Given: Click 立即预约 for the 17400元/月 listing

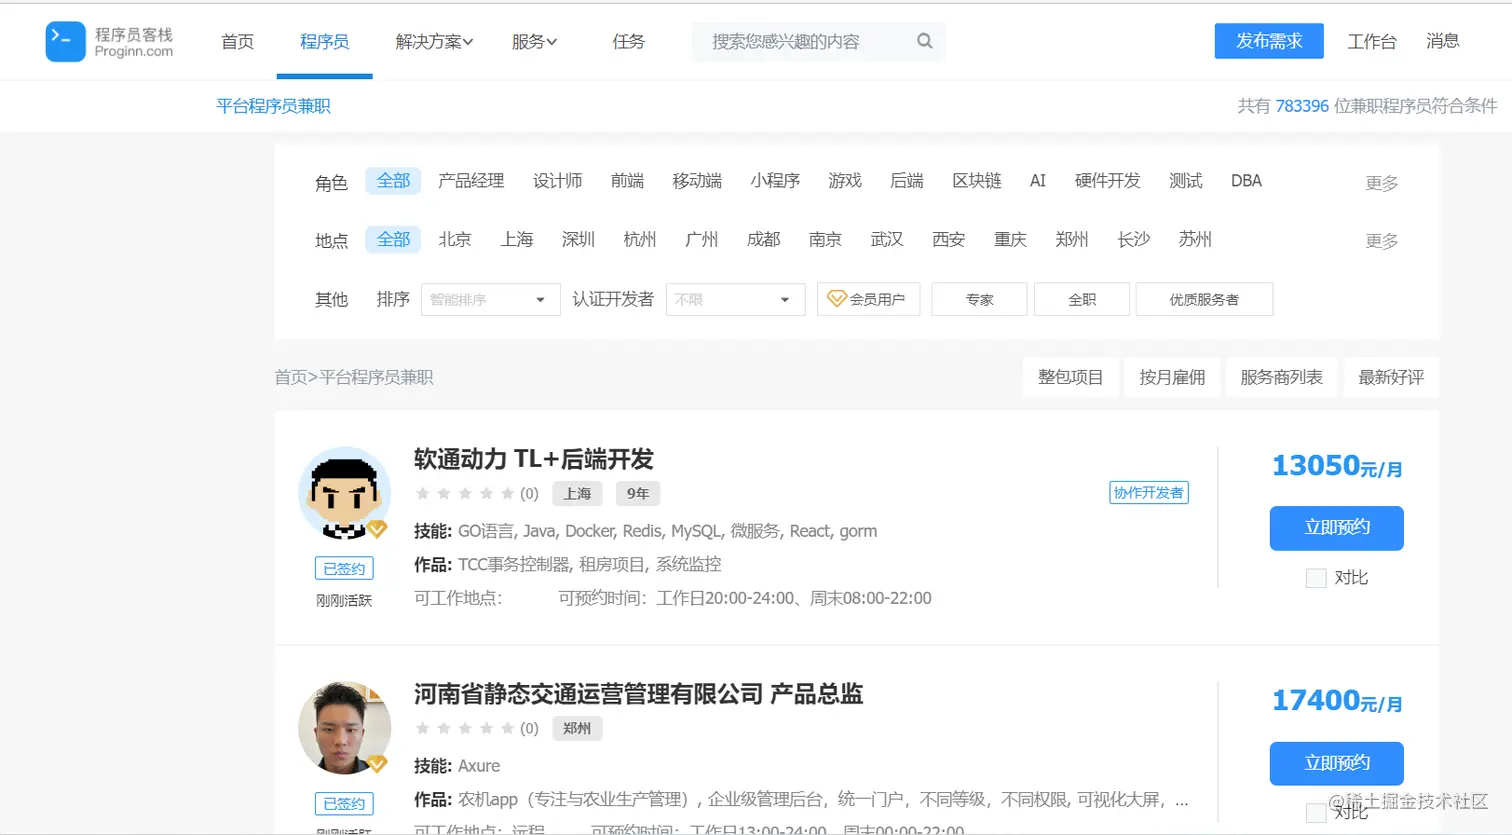Looking at the screenshot, I should coord(1337,763).
